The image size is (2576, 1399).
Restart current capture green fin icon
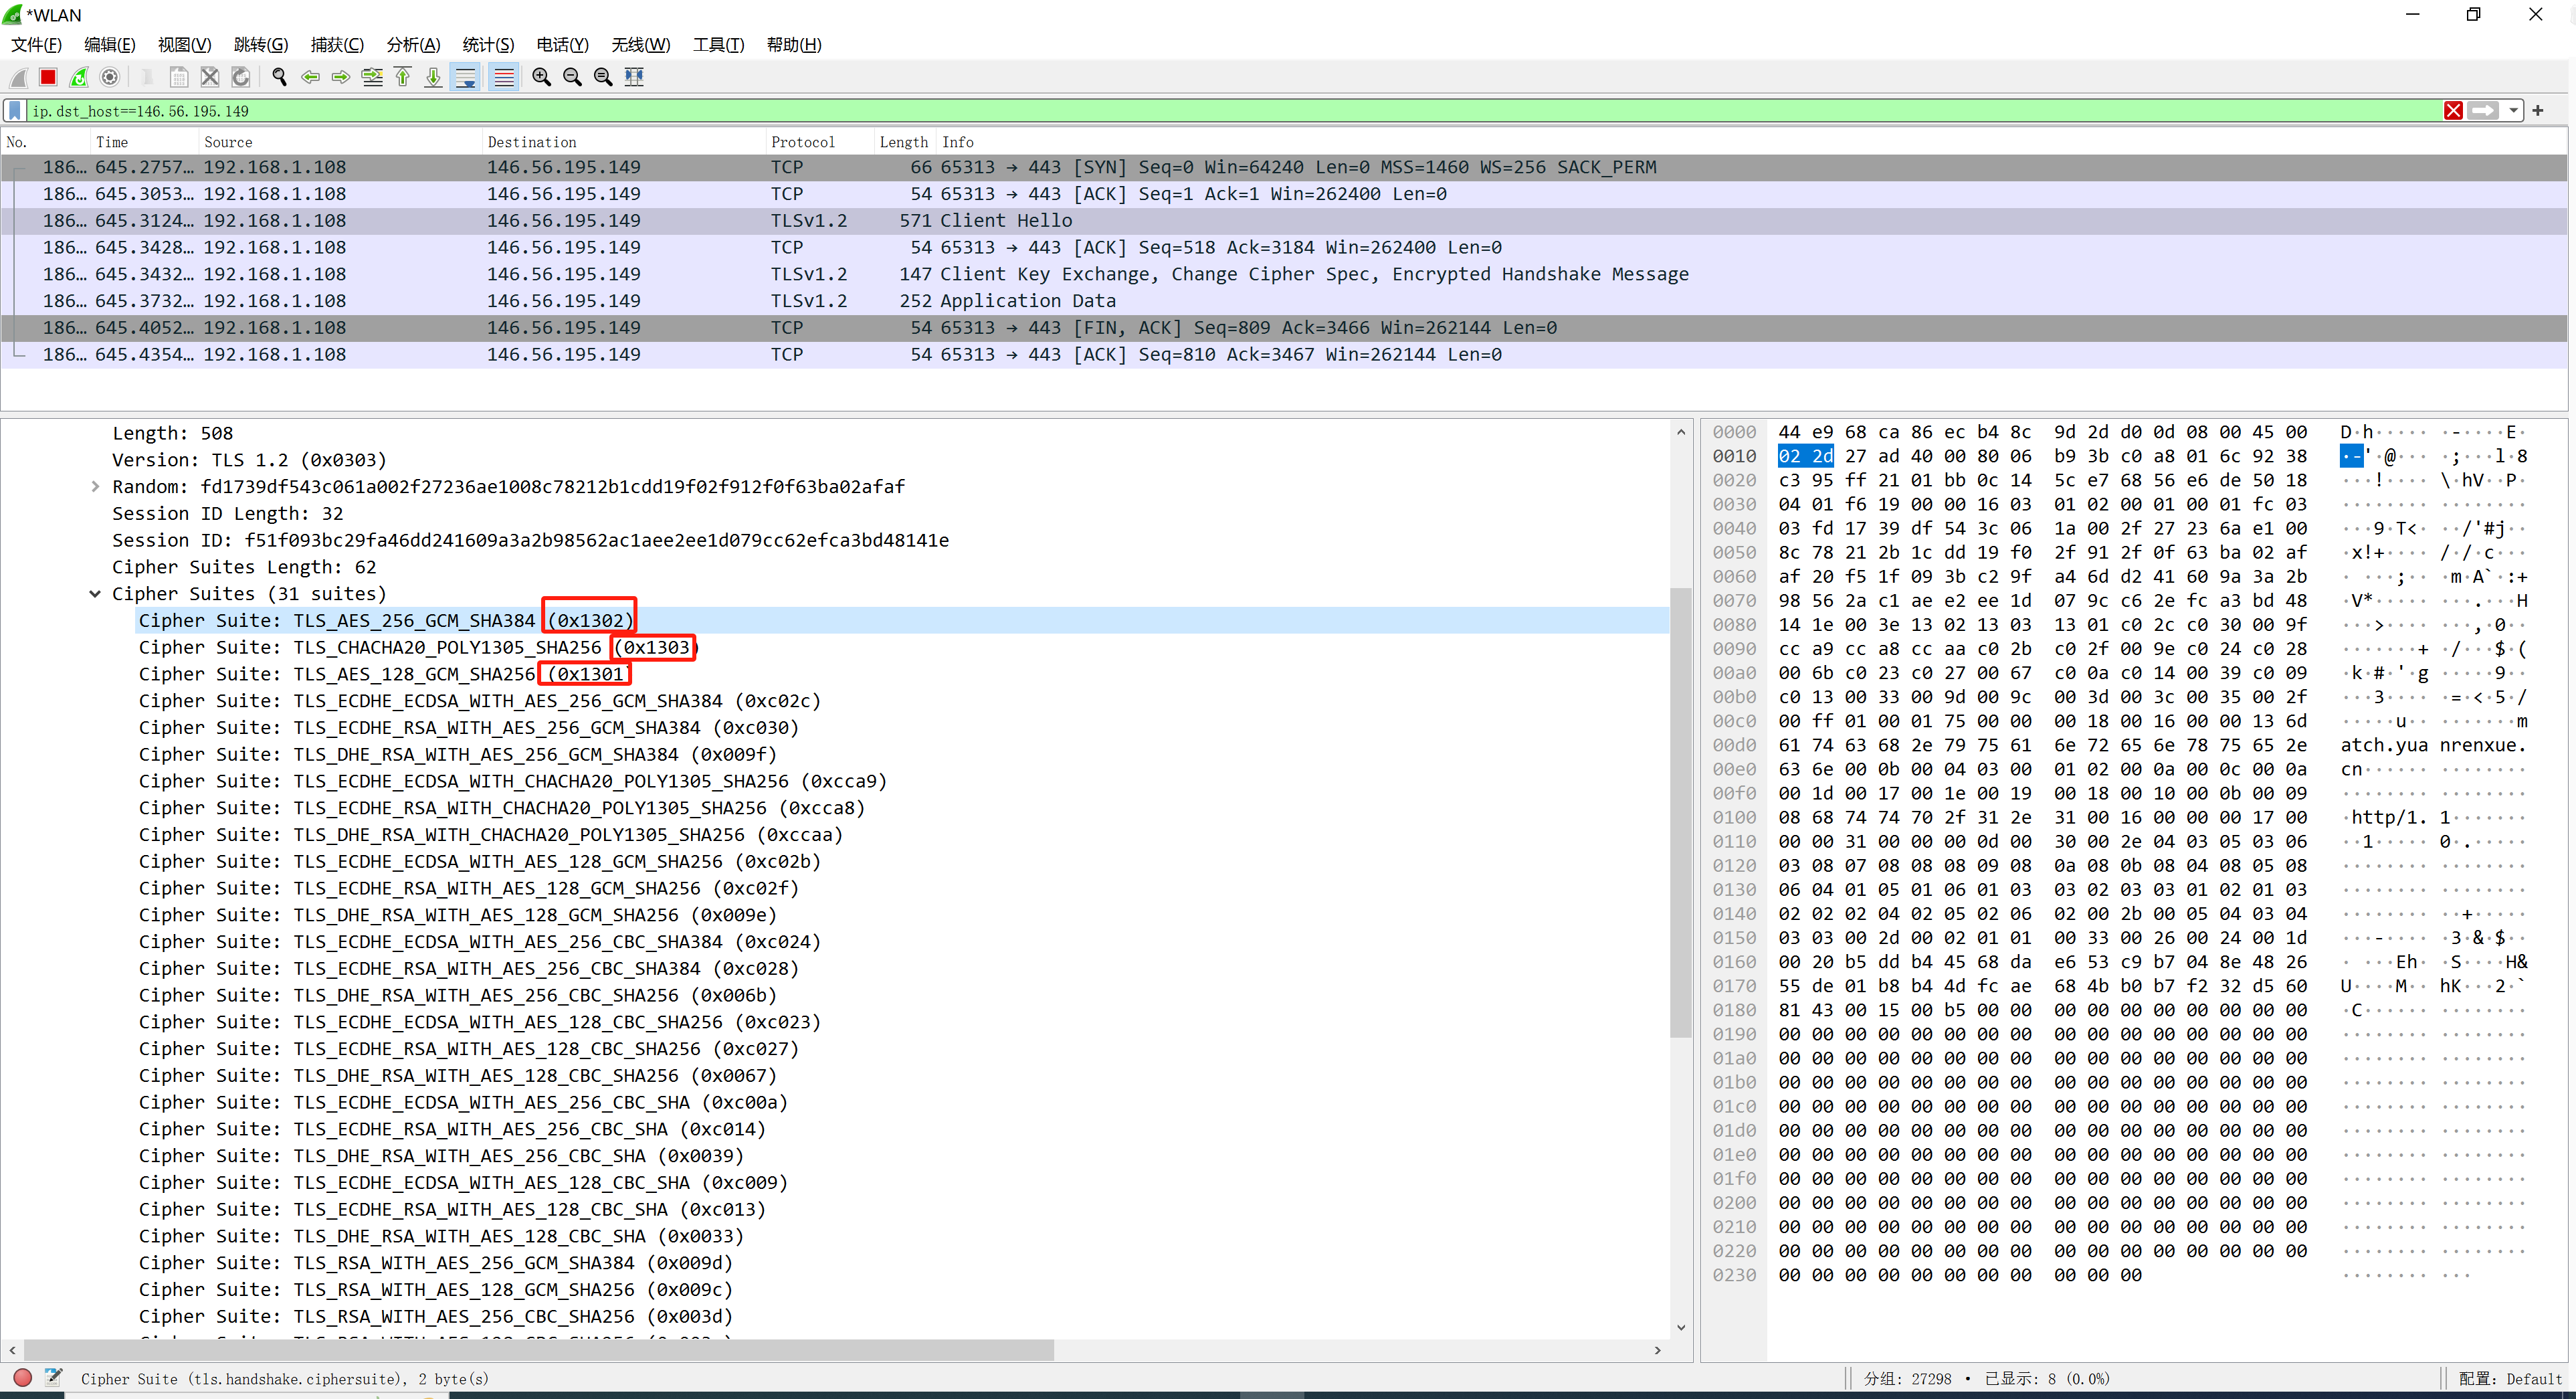[x=79, y=77]
